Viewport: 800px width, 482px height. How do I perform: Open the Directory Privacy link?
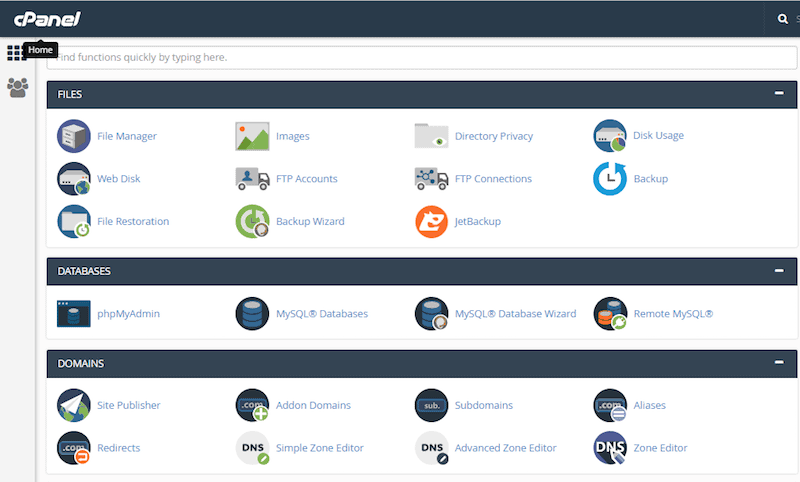(x=494, y=136)
